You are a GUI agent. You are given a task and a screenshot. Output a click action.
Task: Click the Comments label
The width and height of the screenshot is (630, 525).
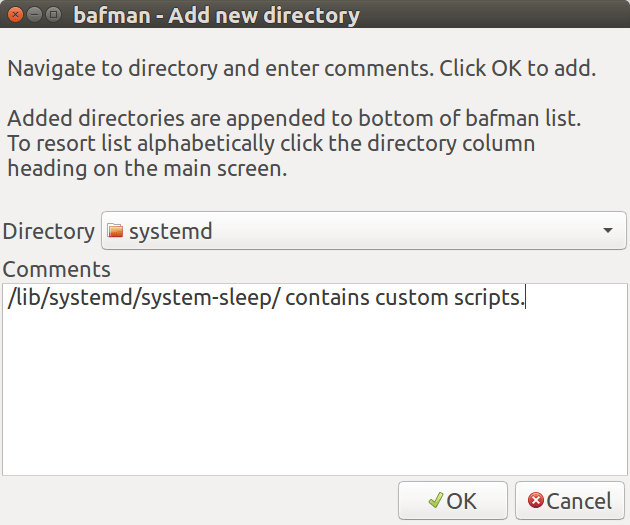tap(57, 269)
